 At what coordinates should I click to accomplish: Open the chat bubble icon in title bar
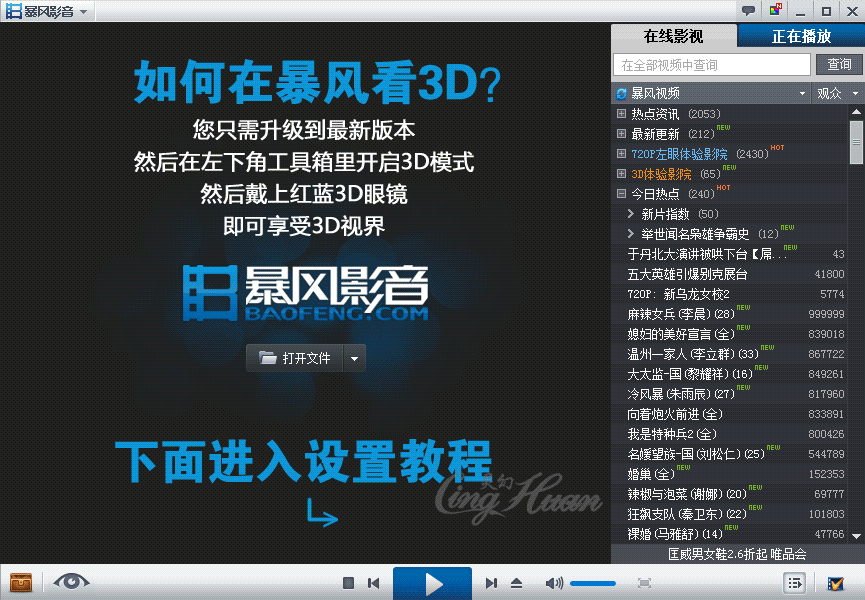[x=748, y=10]
